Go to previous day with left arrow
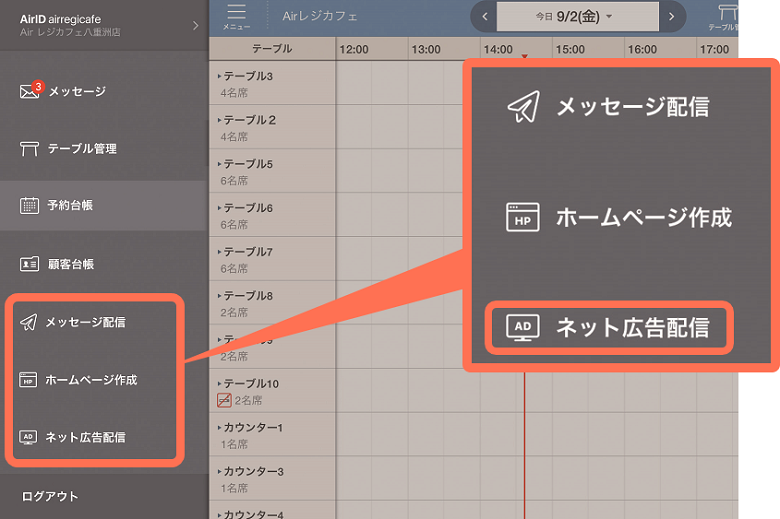 pos(485,16)
